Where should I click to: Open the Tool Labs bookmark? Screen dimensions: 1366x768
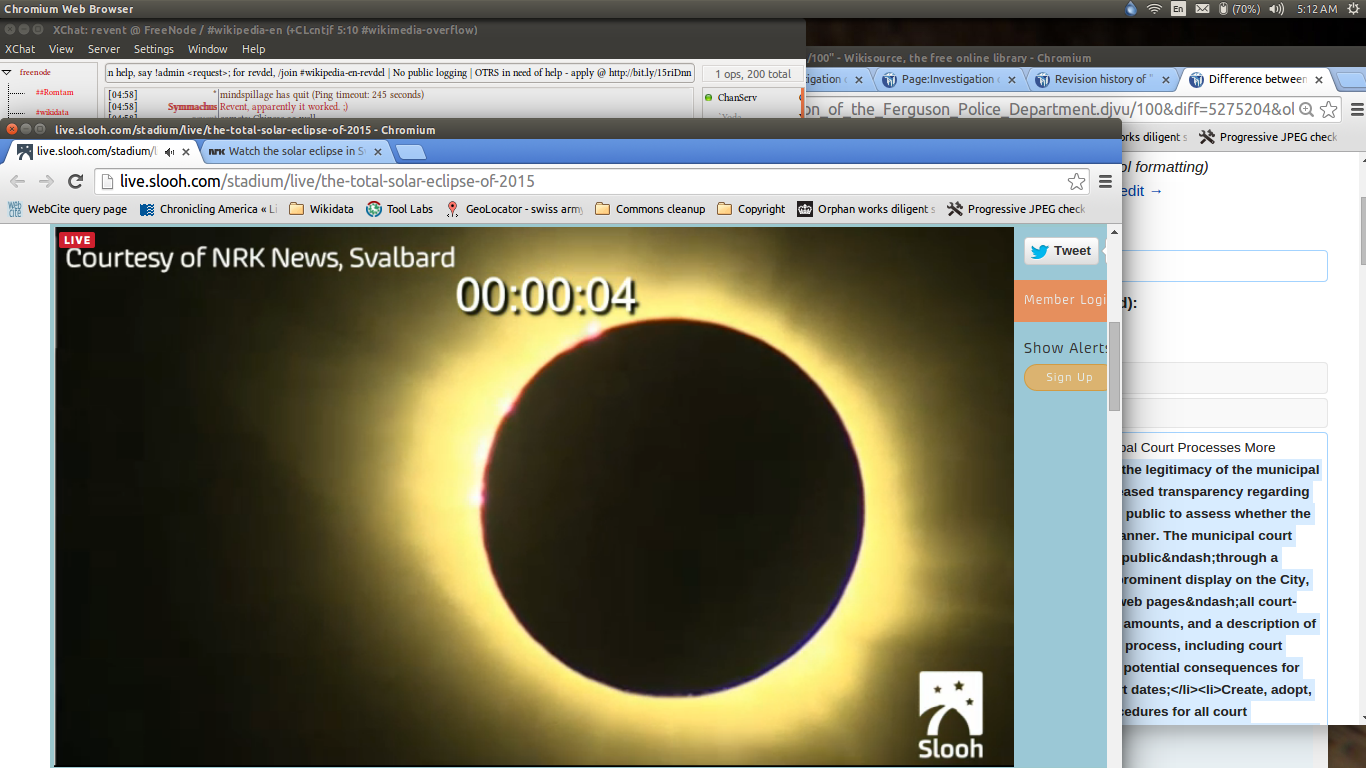(399, 209)
